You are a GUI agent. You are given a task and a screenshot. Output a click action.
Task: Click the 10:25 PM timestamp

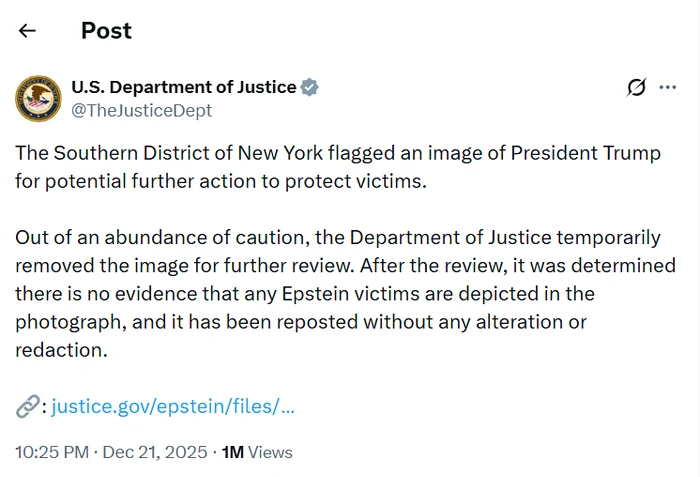coord(52,452)
